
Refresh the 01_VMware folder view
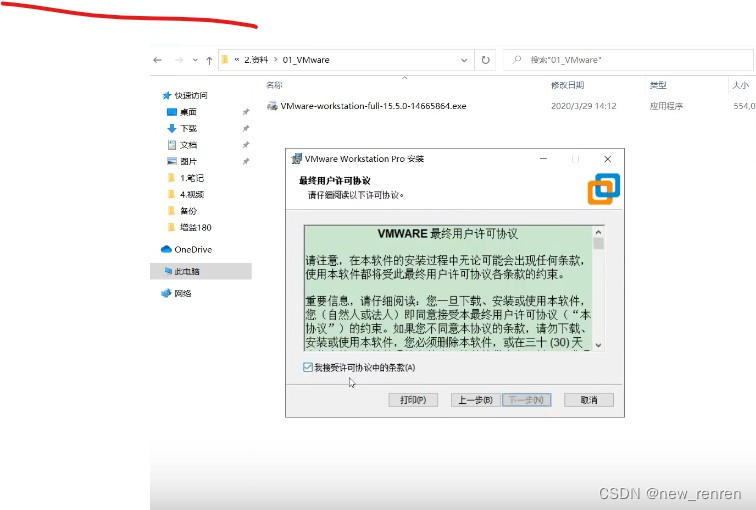pos(486,60)
